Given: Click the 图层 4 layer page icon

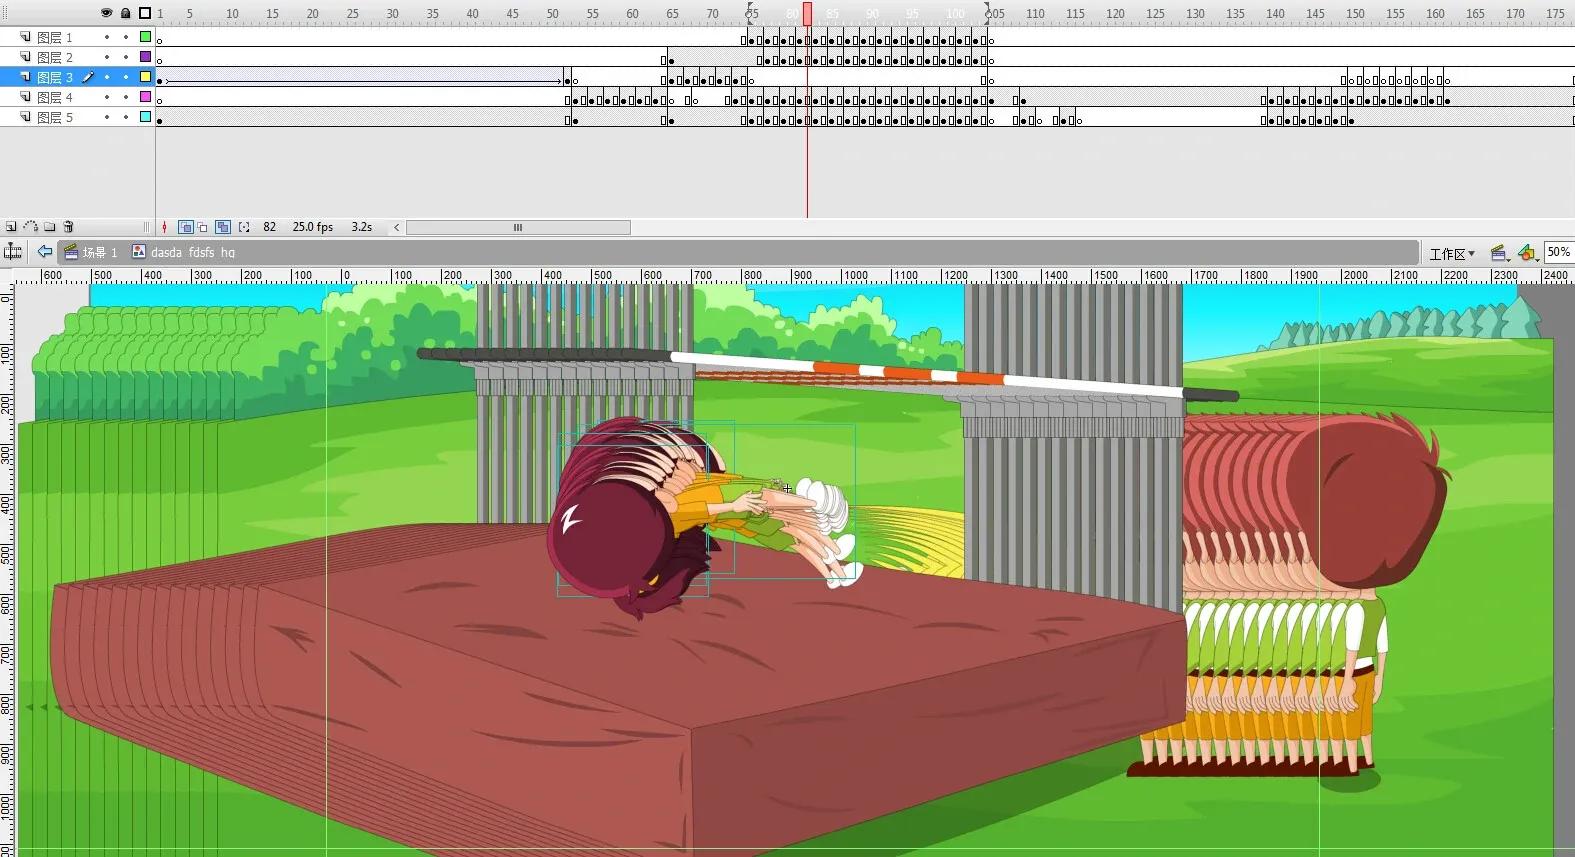Looking at the screenshot, I should [x=26, y=97].
